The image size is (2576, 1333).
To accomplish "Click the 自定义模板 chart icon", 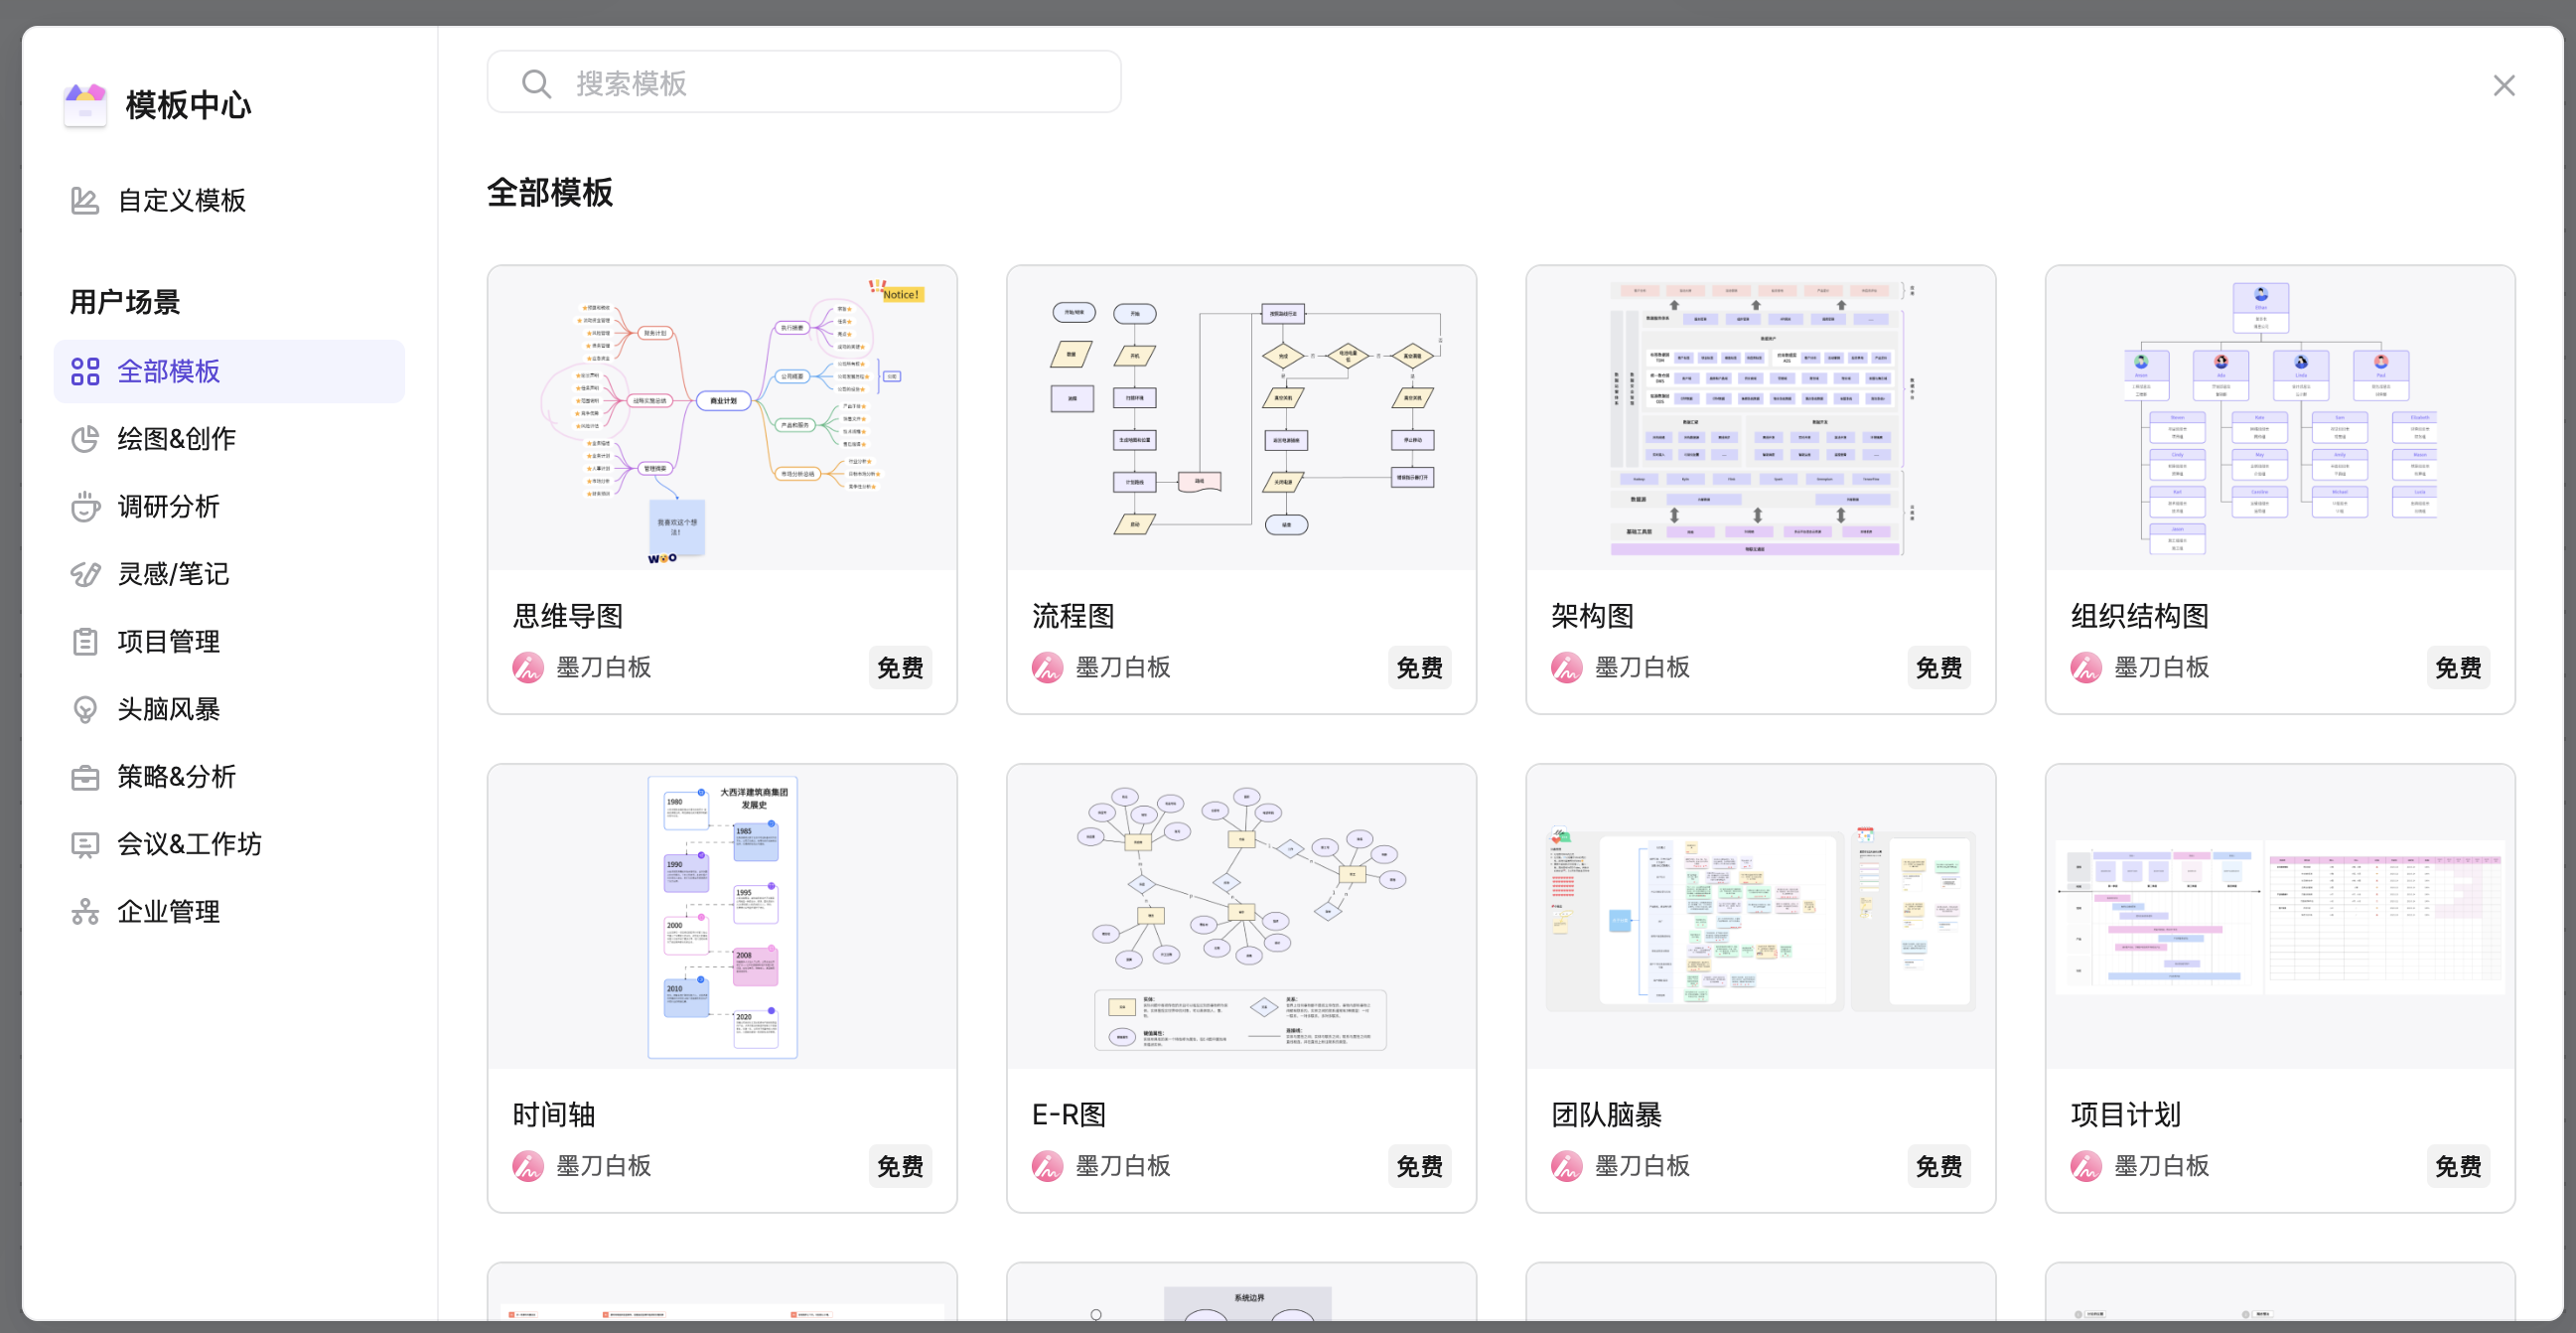I will (x=85, y=201).
